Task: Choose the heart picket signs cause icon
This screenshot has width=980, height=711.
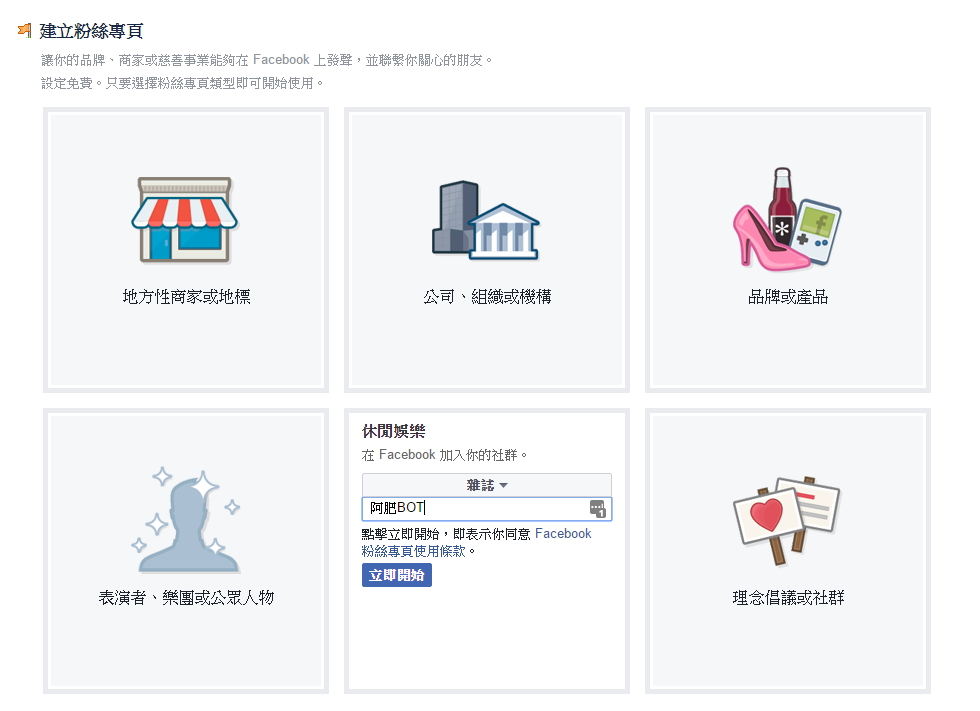Action: 787,520
